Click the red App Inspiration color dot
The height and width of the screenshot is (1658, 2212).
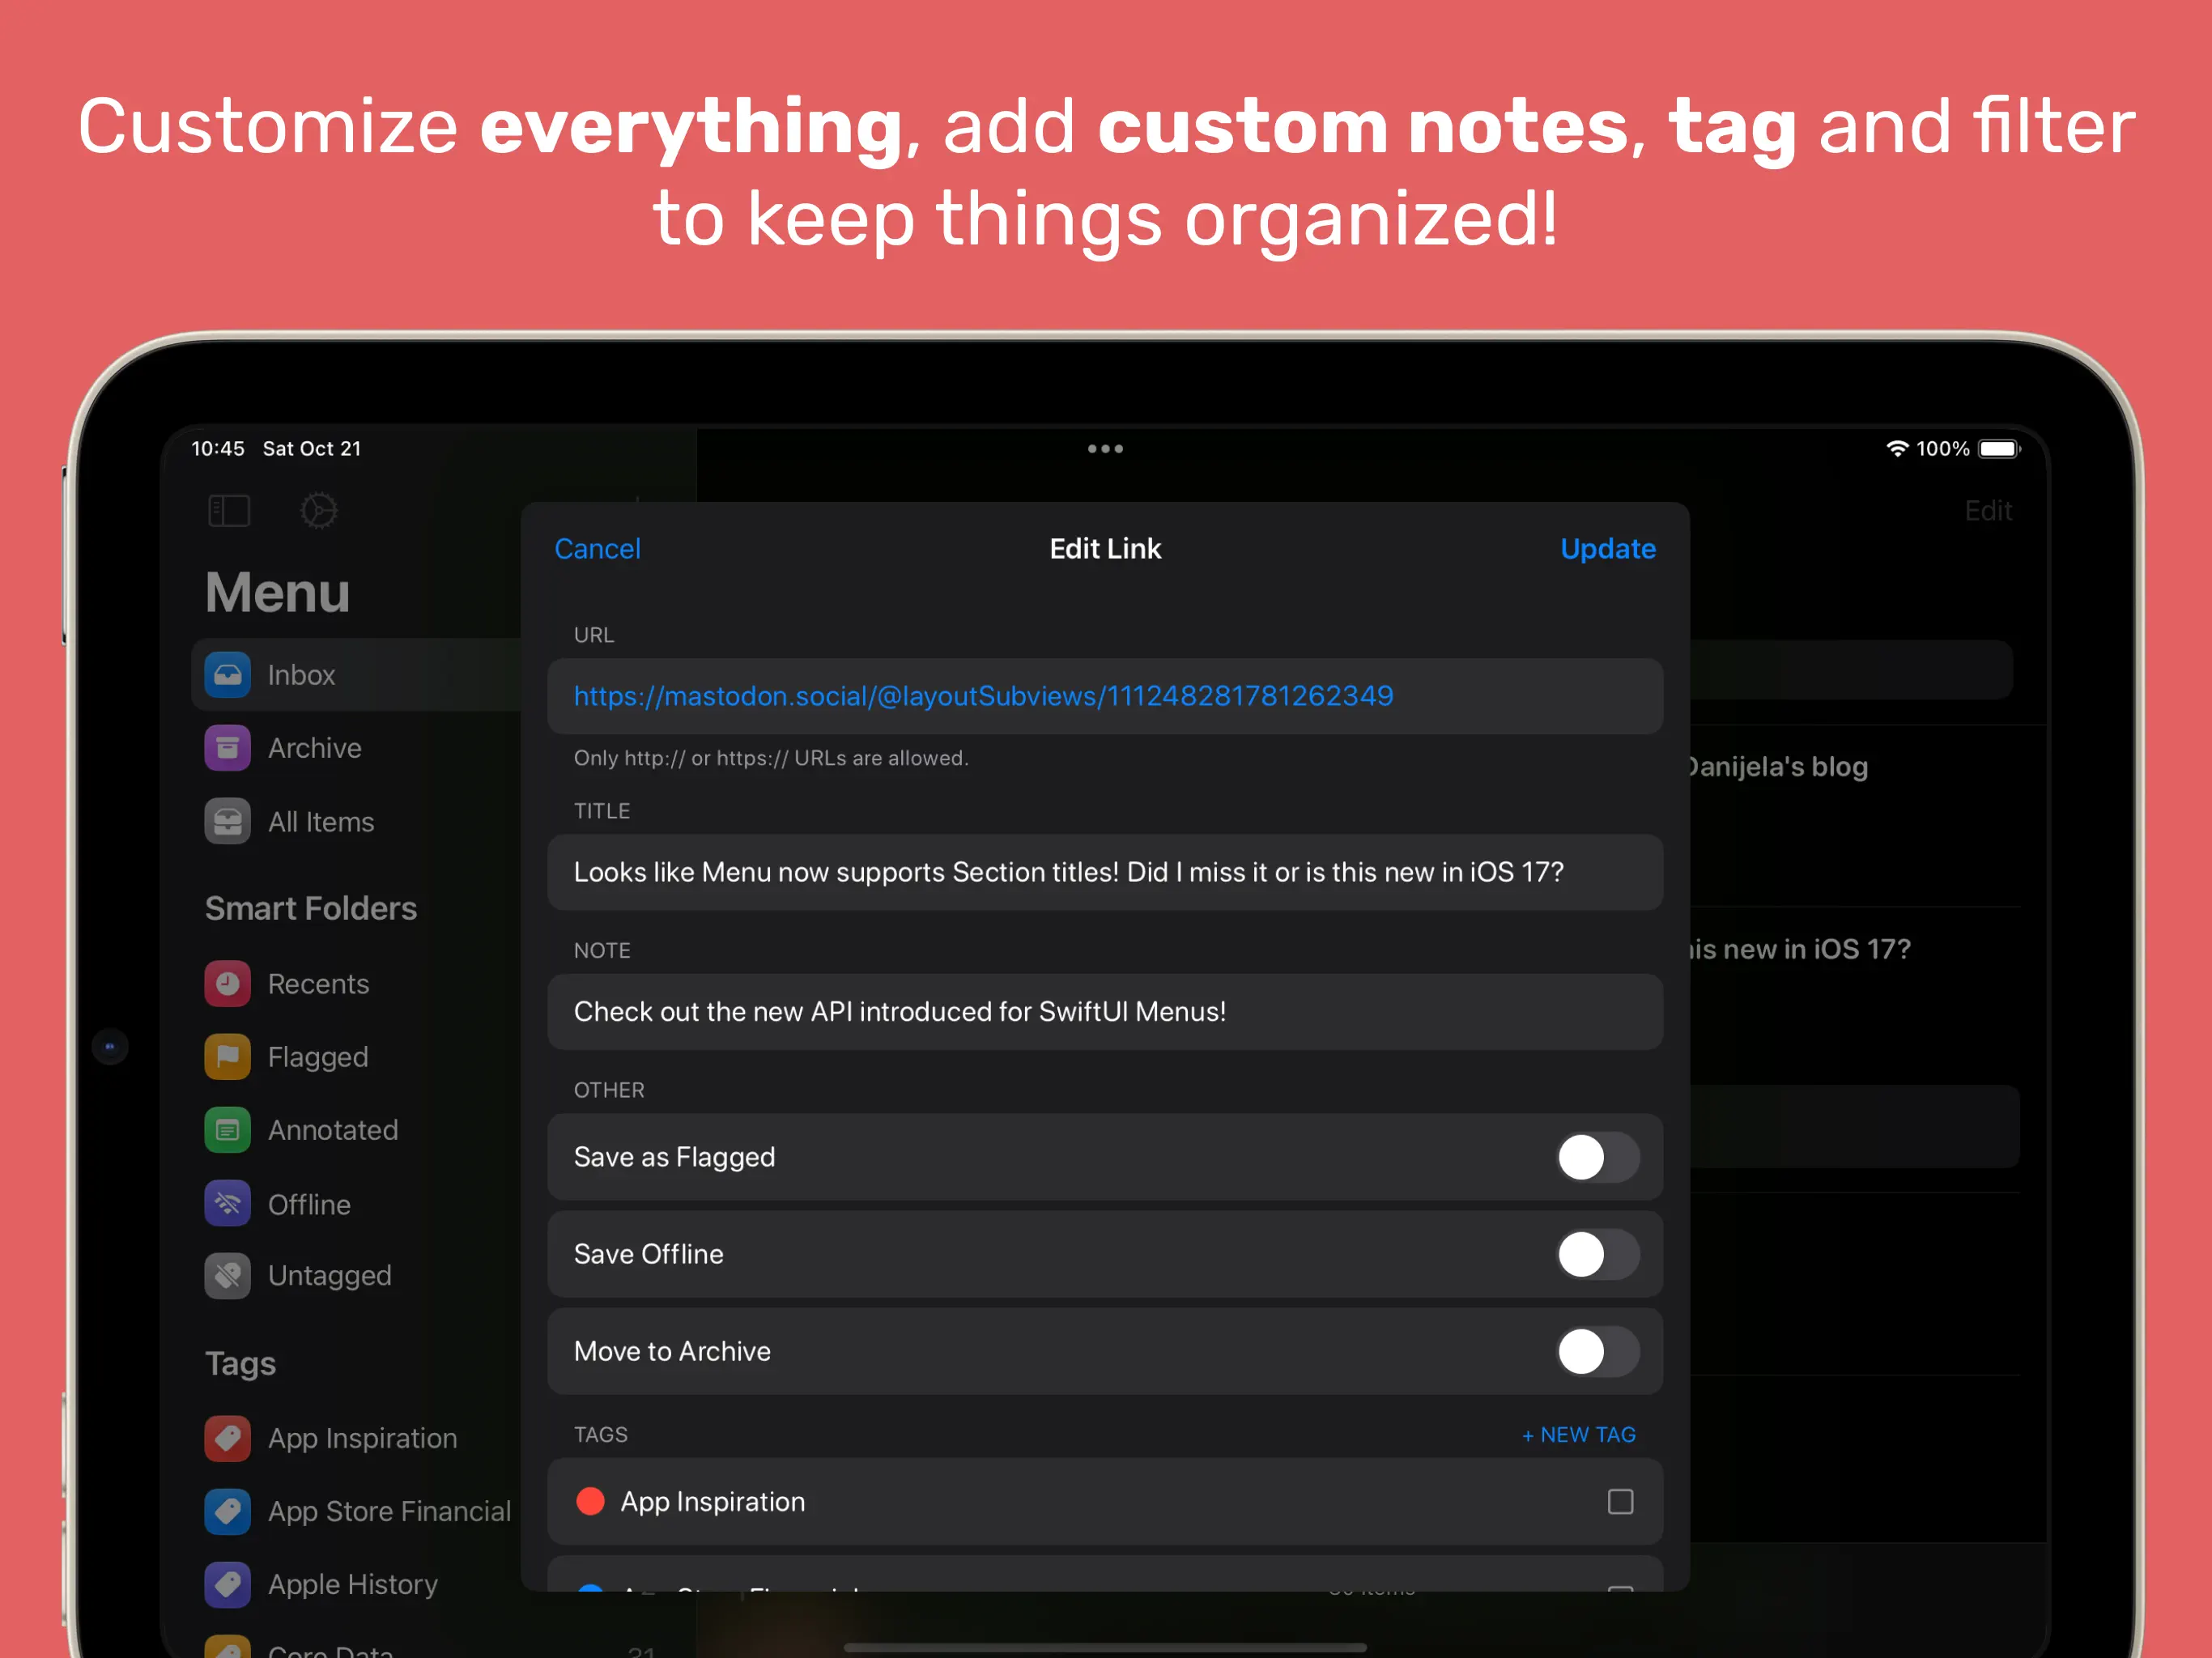pyautogui.click(x=591, y=1502)
